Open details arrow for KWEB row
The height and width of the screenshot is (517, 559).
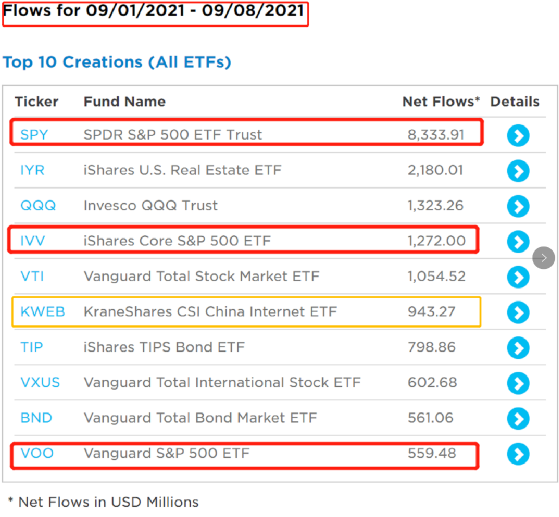[518, 312]
